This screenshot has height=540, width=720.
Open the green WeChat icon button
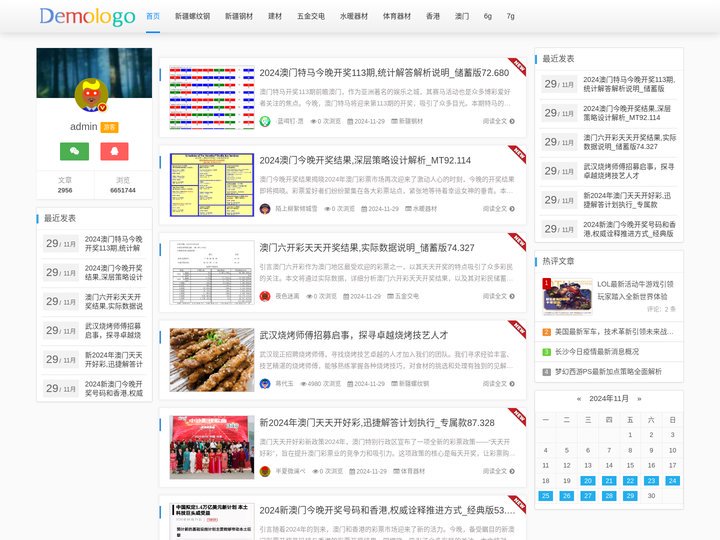(74, 151)
